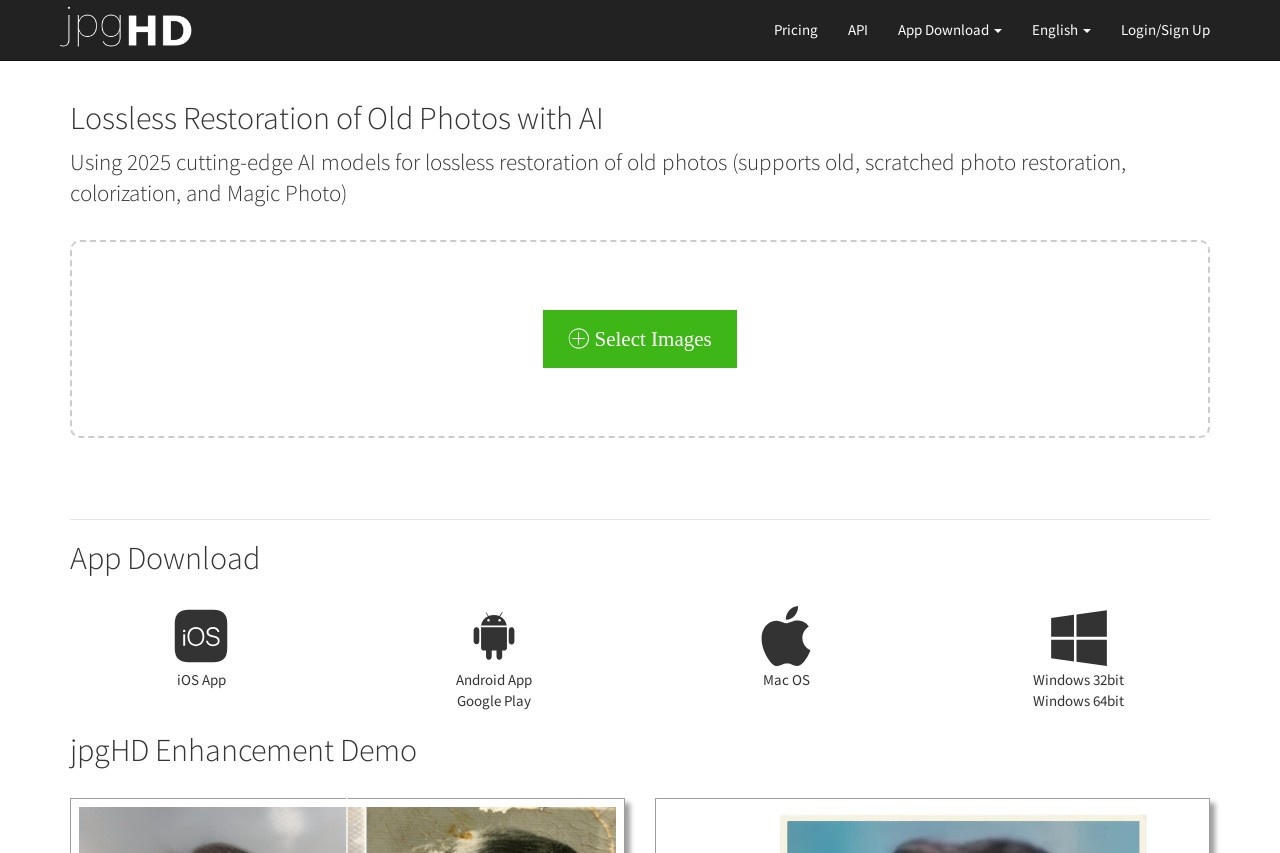Click the jpgHD logo
1280x853 pixels.
coord(126,28)
